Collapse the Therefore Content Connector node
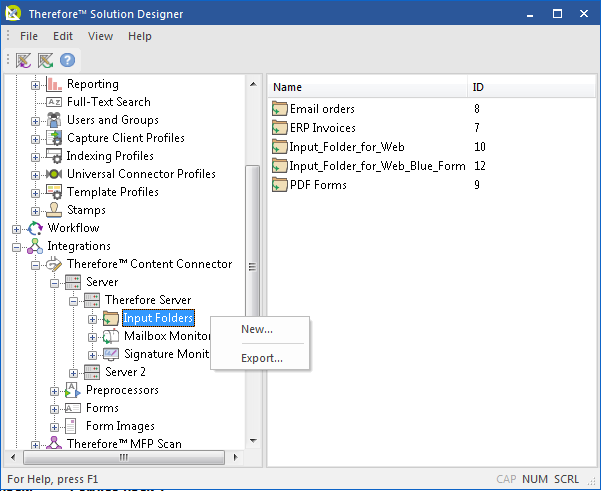Screen dimensions: 602x491 click(35, 265)
